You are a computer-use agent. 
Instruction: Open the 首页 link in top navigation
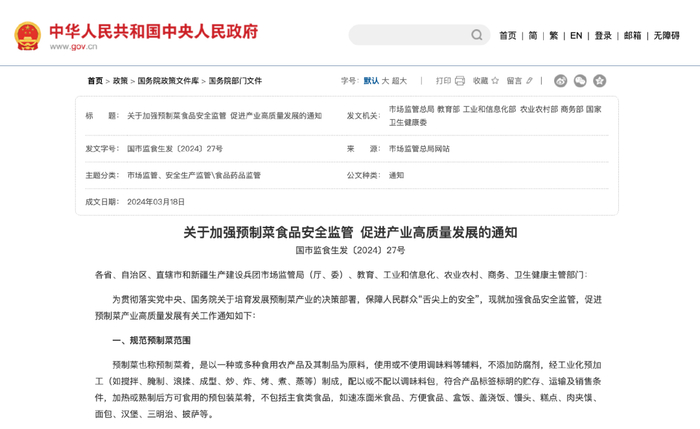tap(508, 35)
